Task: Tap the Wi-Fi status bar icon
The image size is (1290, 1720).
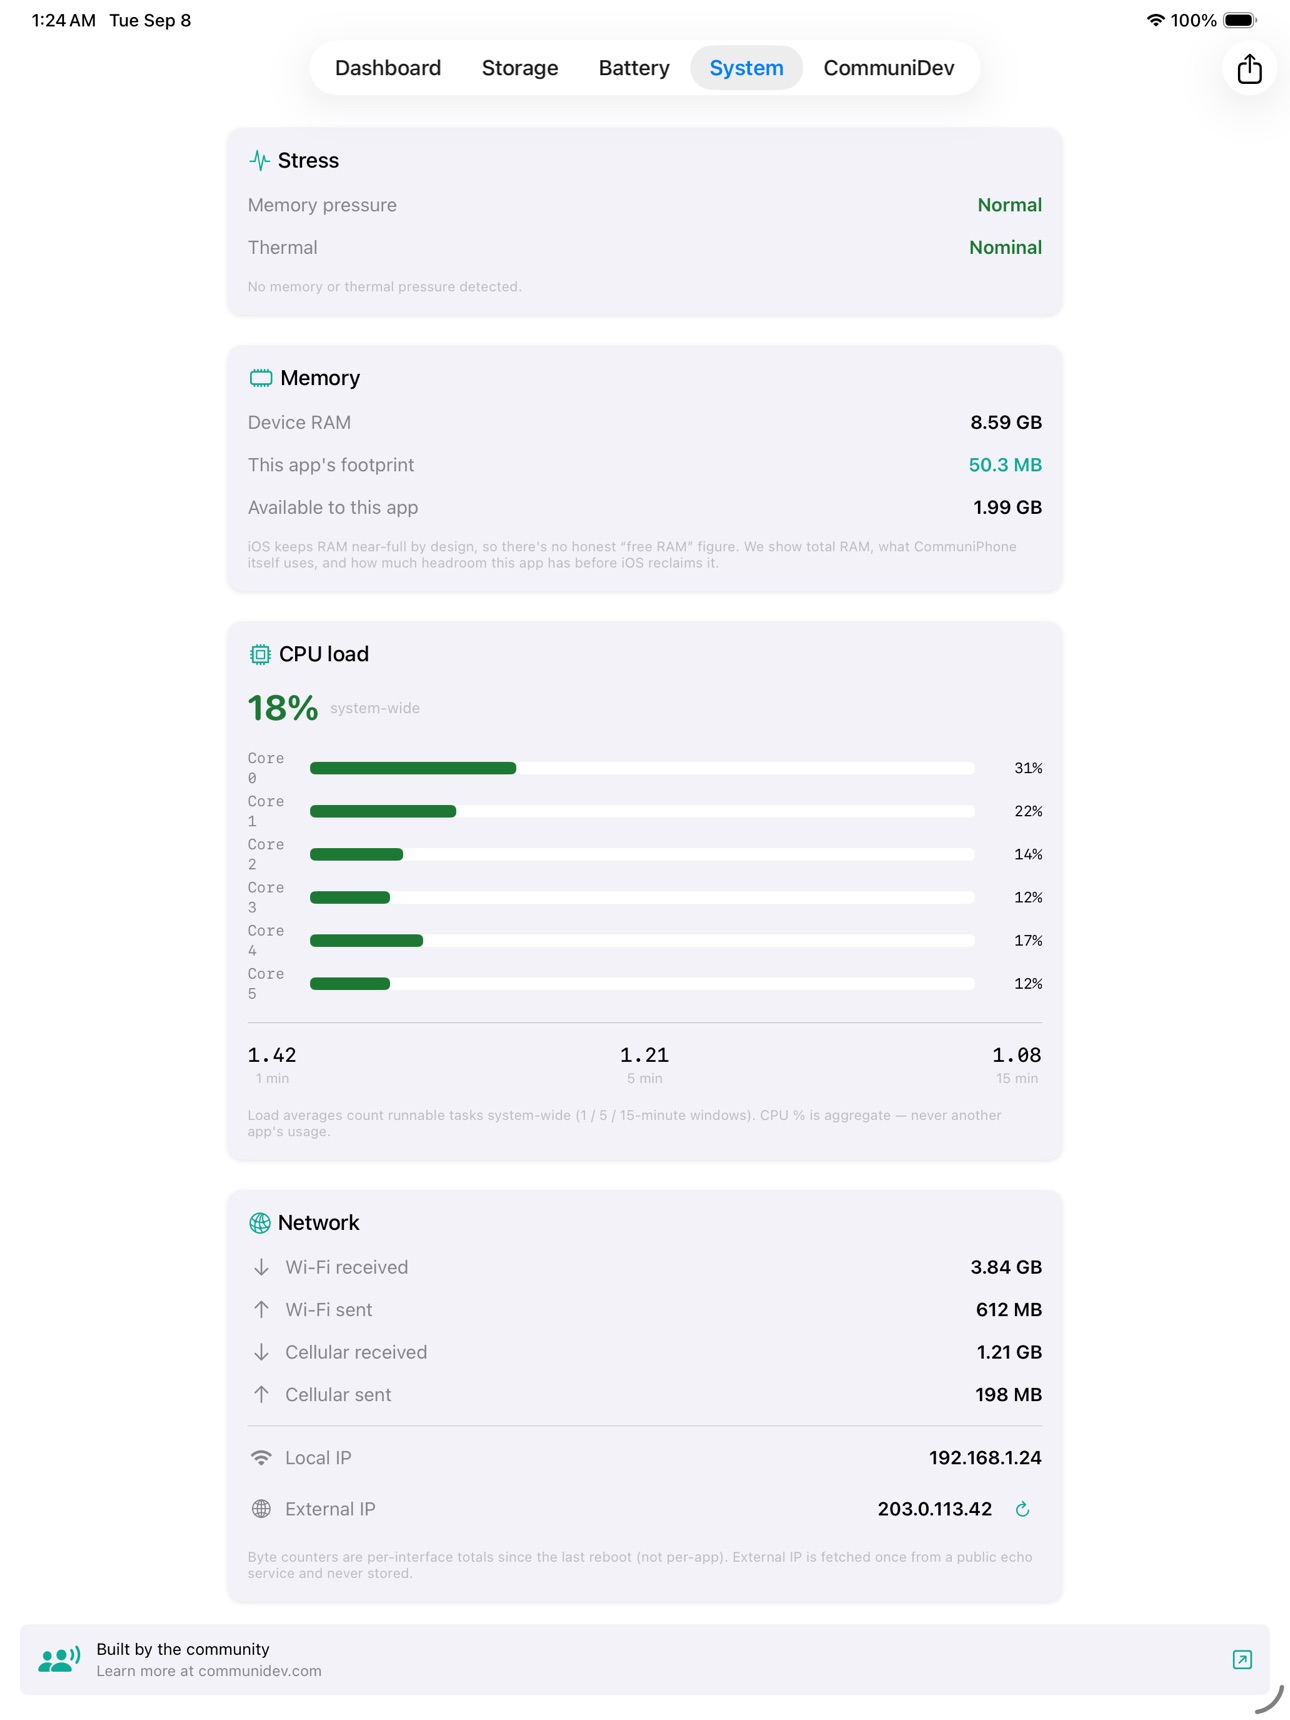Action: (x=1155, y=20)
